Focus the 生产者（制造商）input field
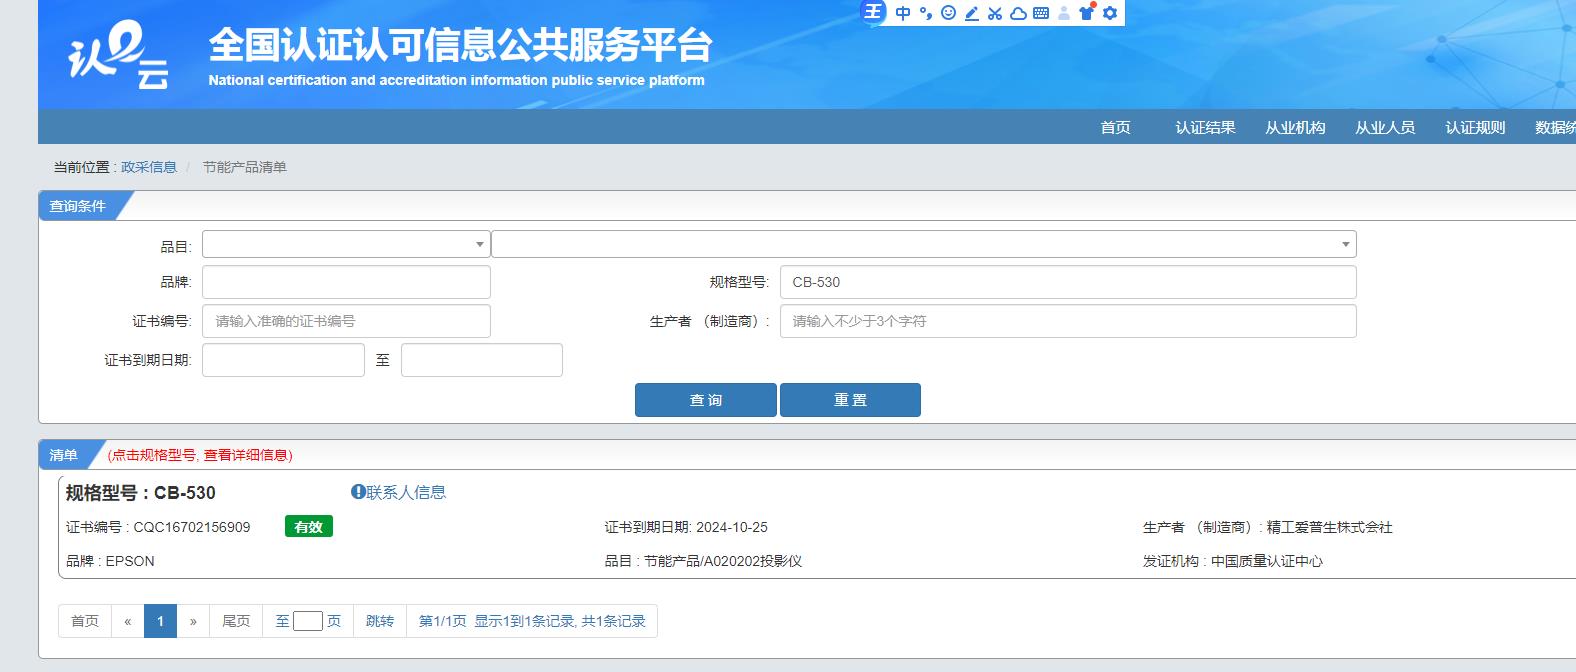This screenshot has height=672, width=1576. tap(1068, 321)
